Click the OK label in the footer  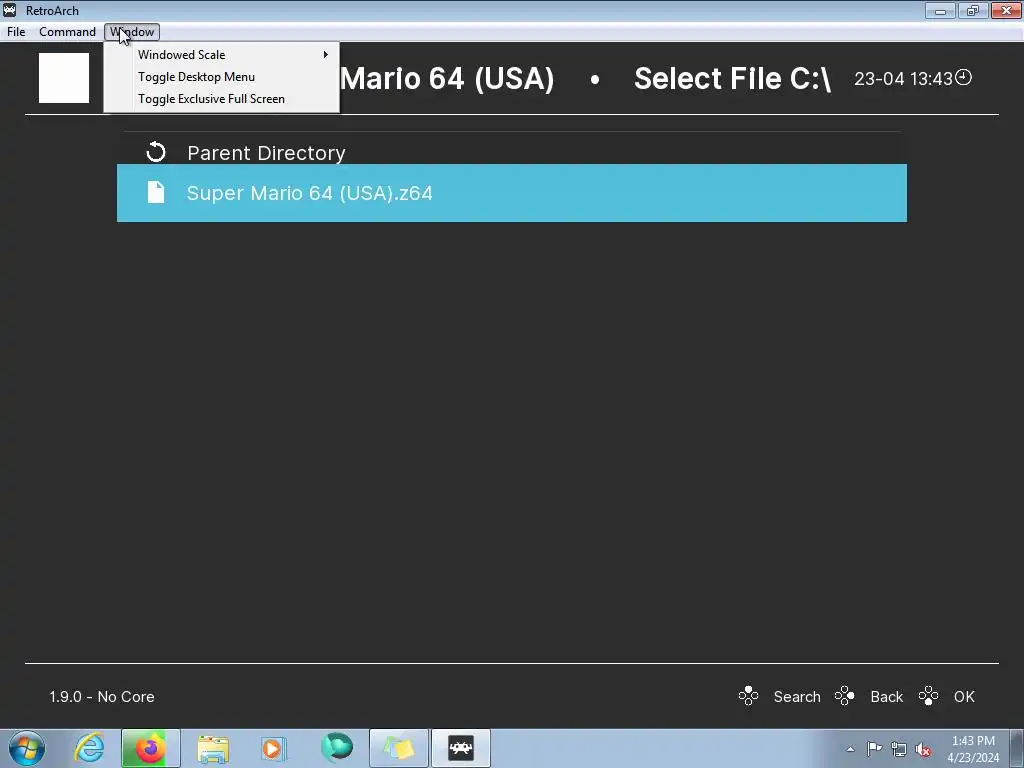[964, 697]
